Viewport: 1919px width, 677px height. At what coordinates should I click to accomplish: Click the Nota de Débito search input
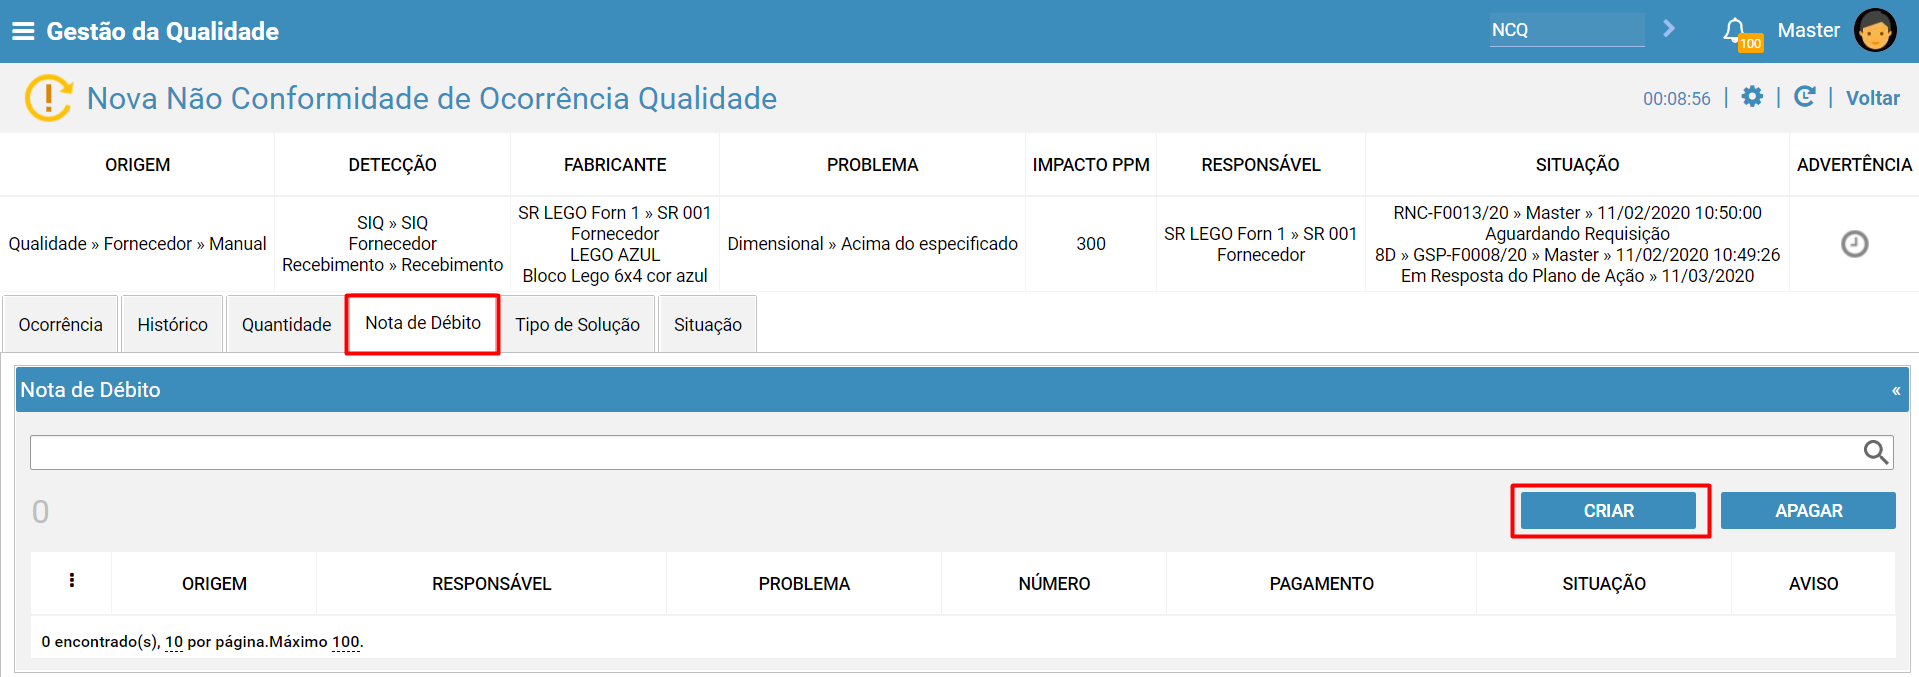[945, 452]
